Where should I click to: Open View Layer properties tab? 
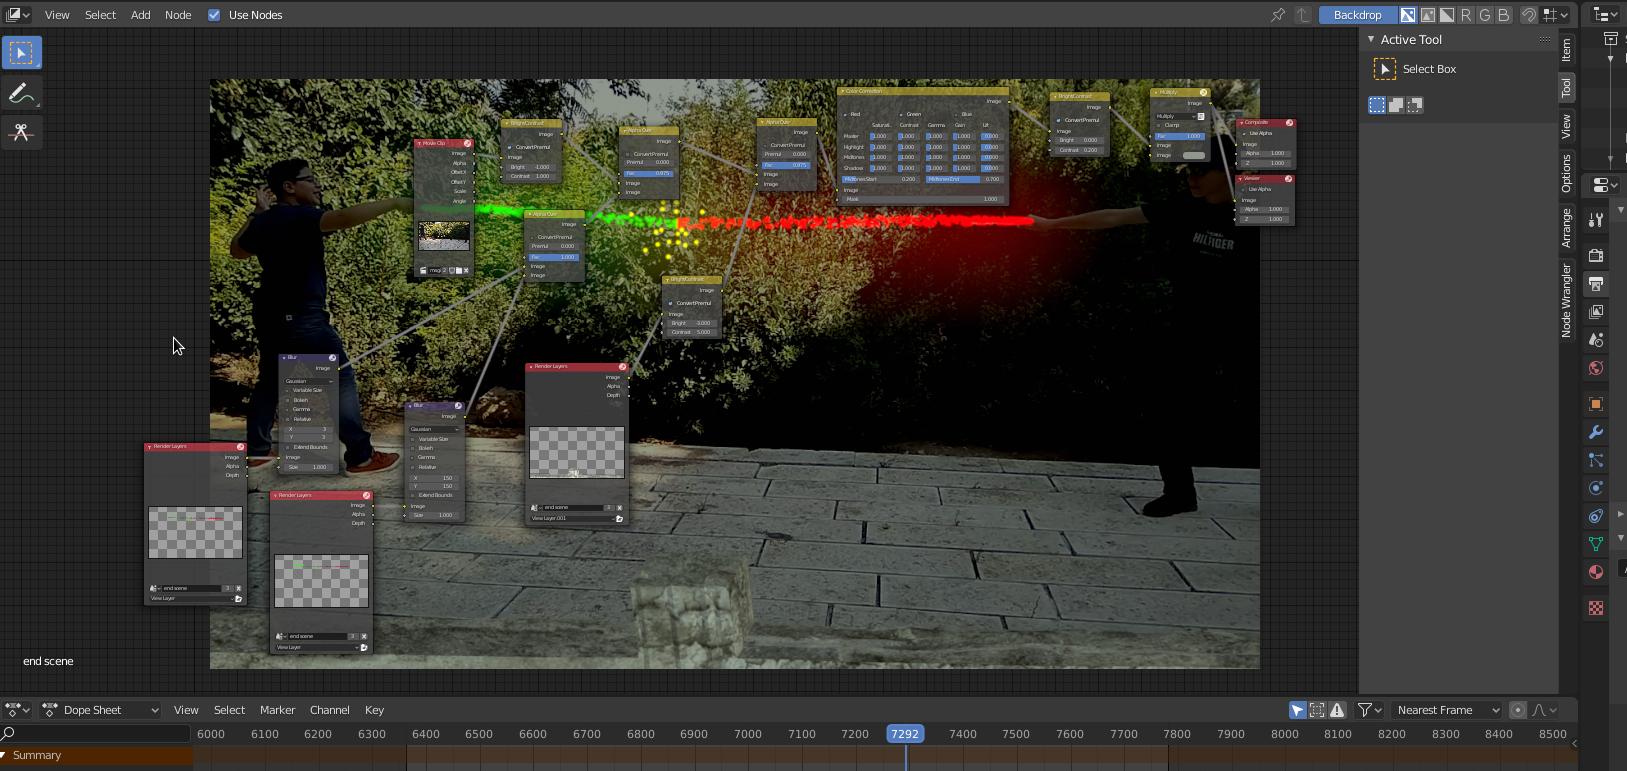pyautogui.click(x=1596, y=312)
